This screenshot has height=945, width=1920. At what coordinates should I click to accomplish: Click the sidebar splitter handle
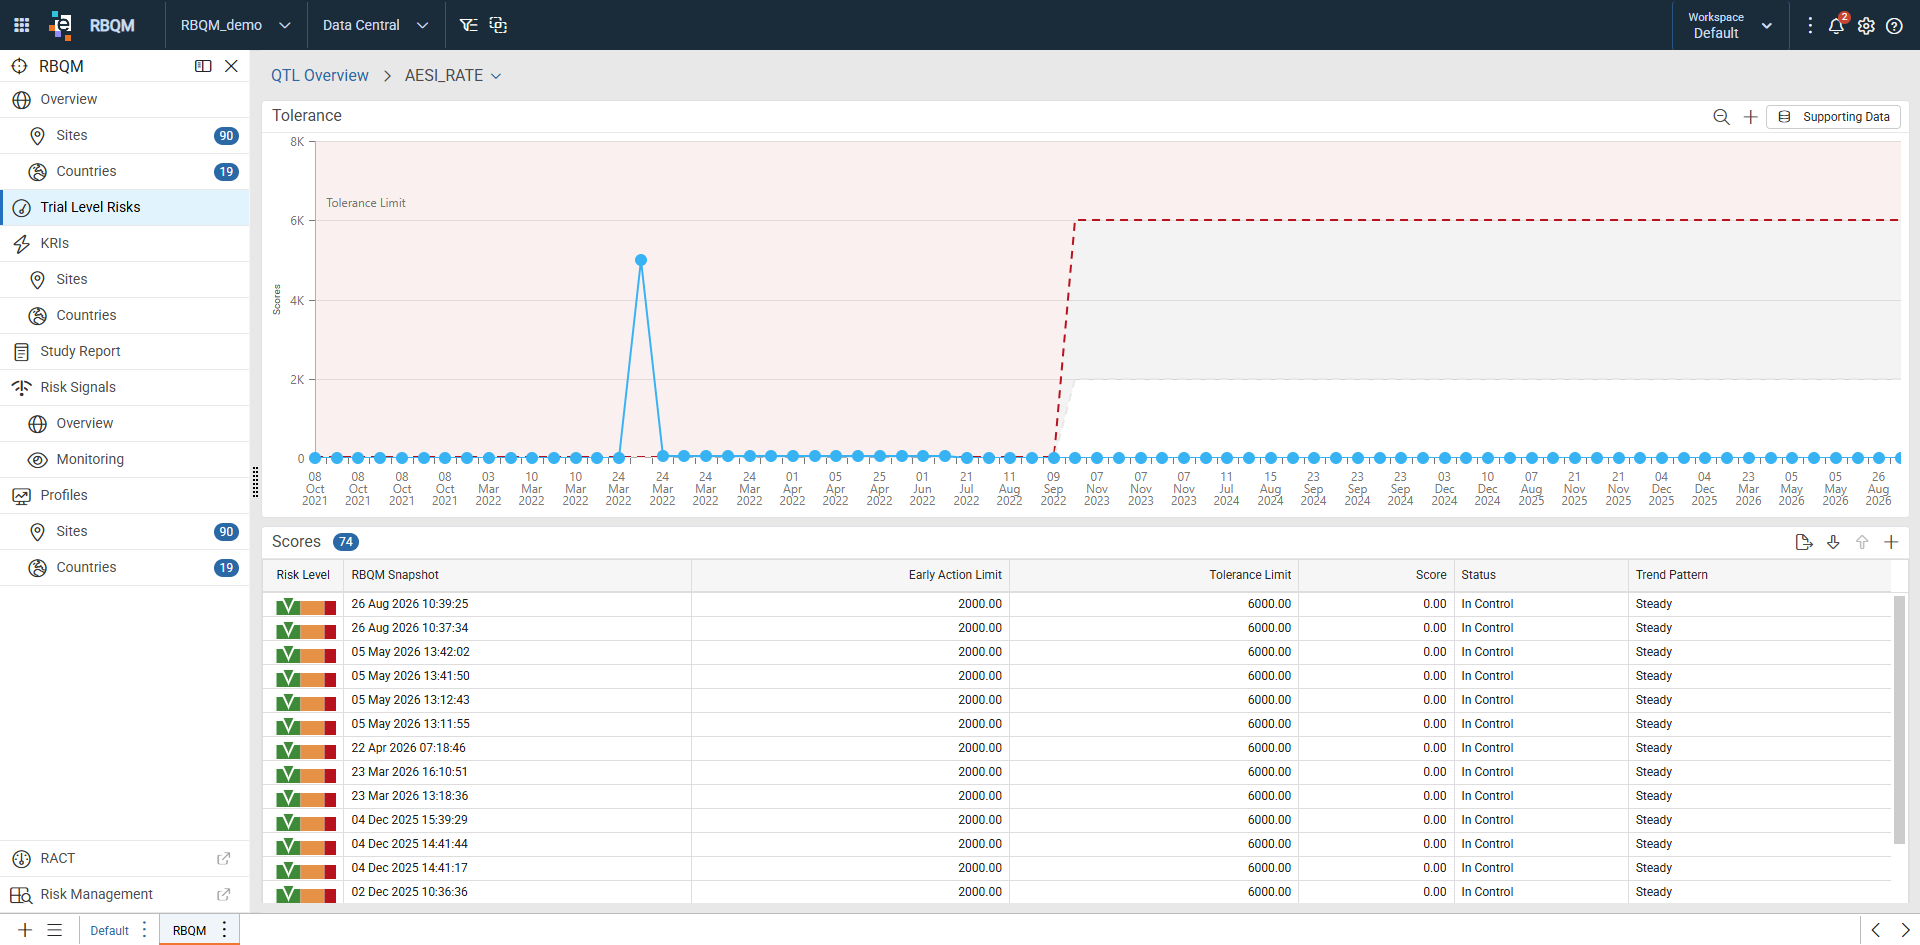coord(255,482)
